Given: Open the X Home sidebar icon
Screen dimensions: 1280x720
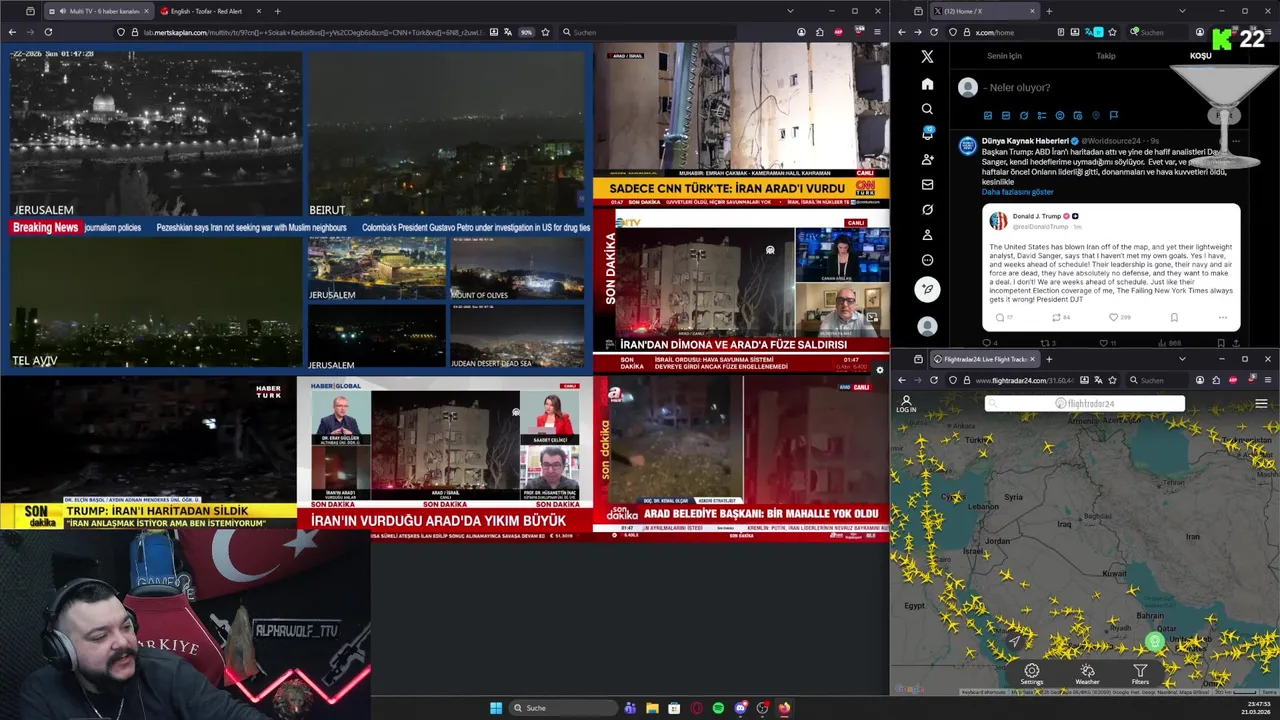Looking at the screenshot, I should (x=927, y=84).
